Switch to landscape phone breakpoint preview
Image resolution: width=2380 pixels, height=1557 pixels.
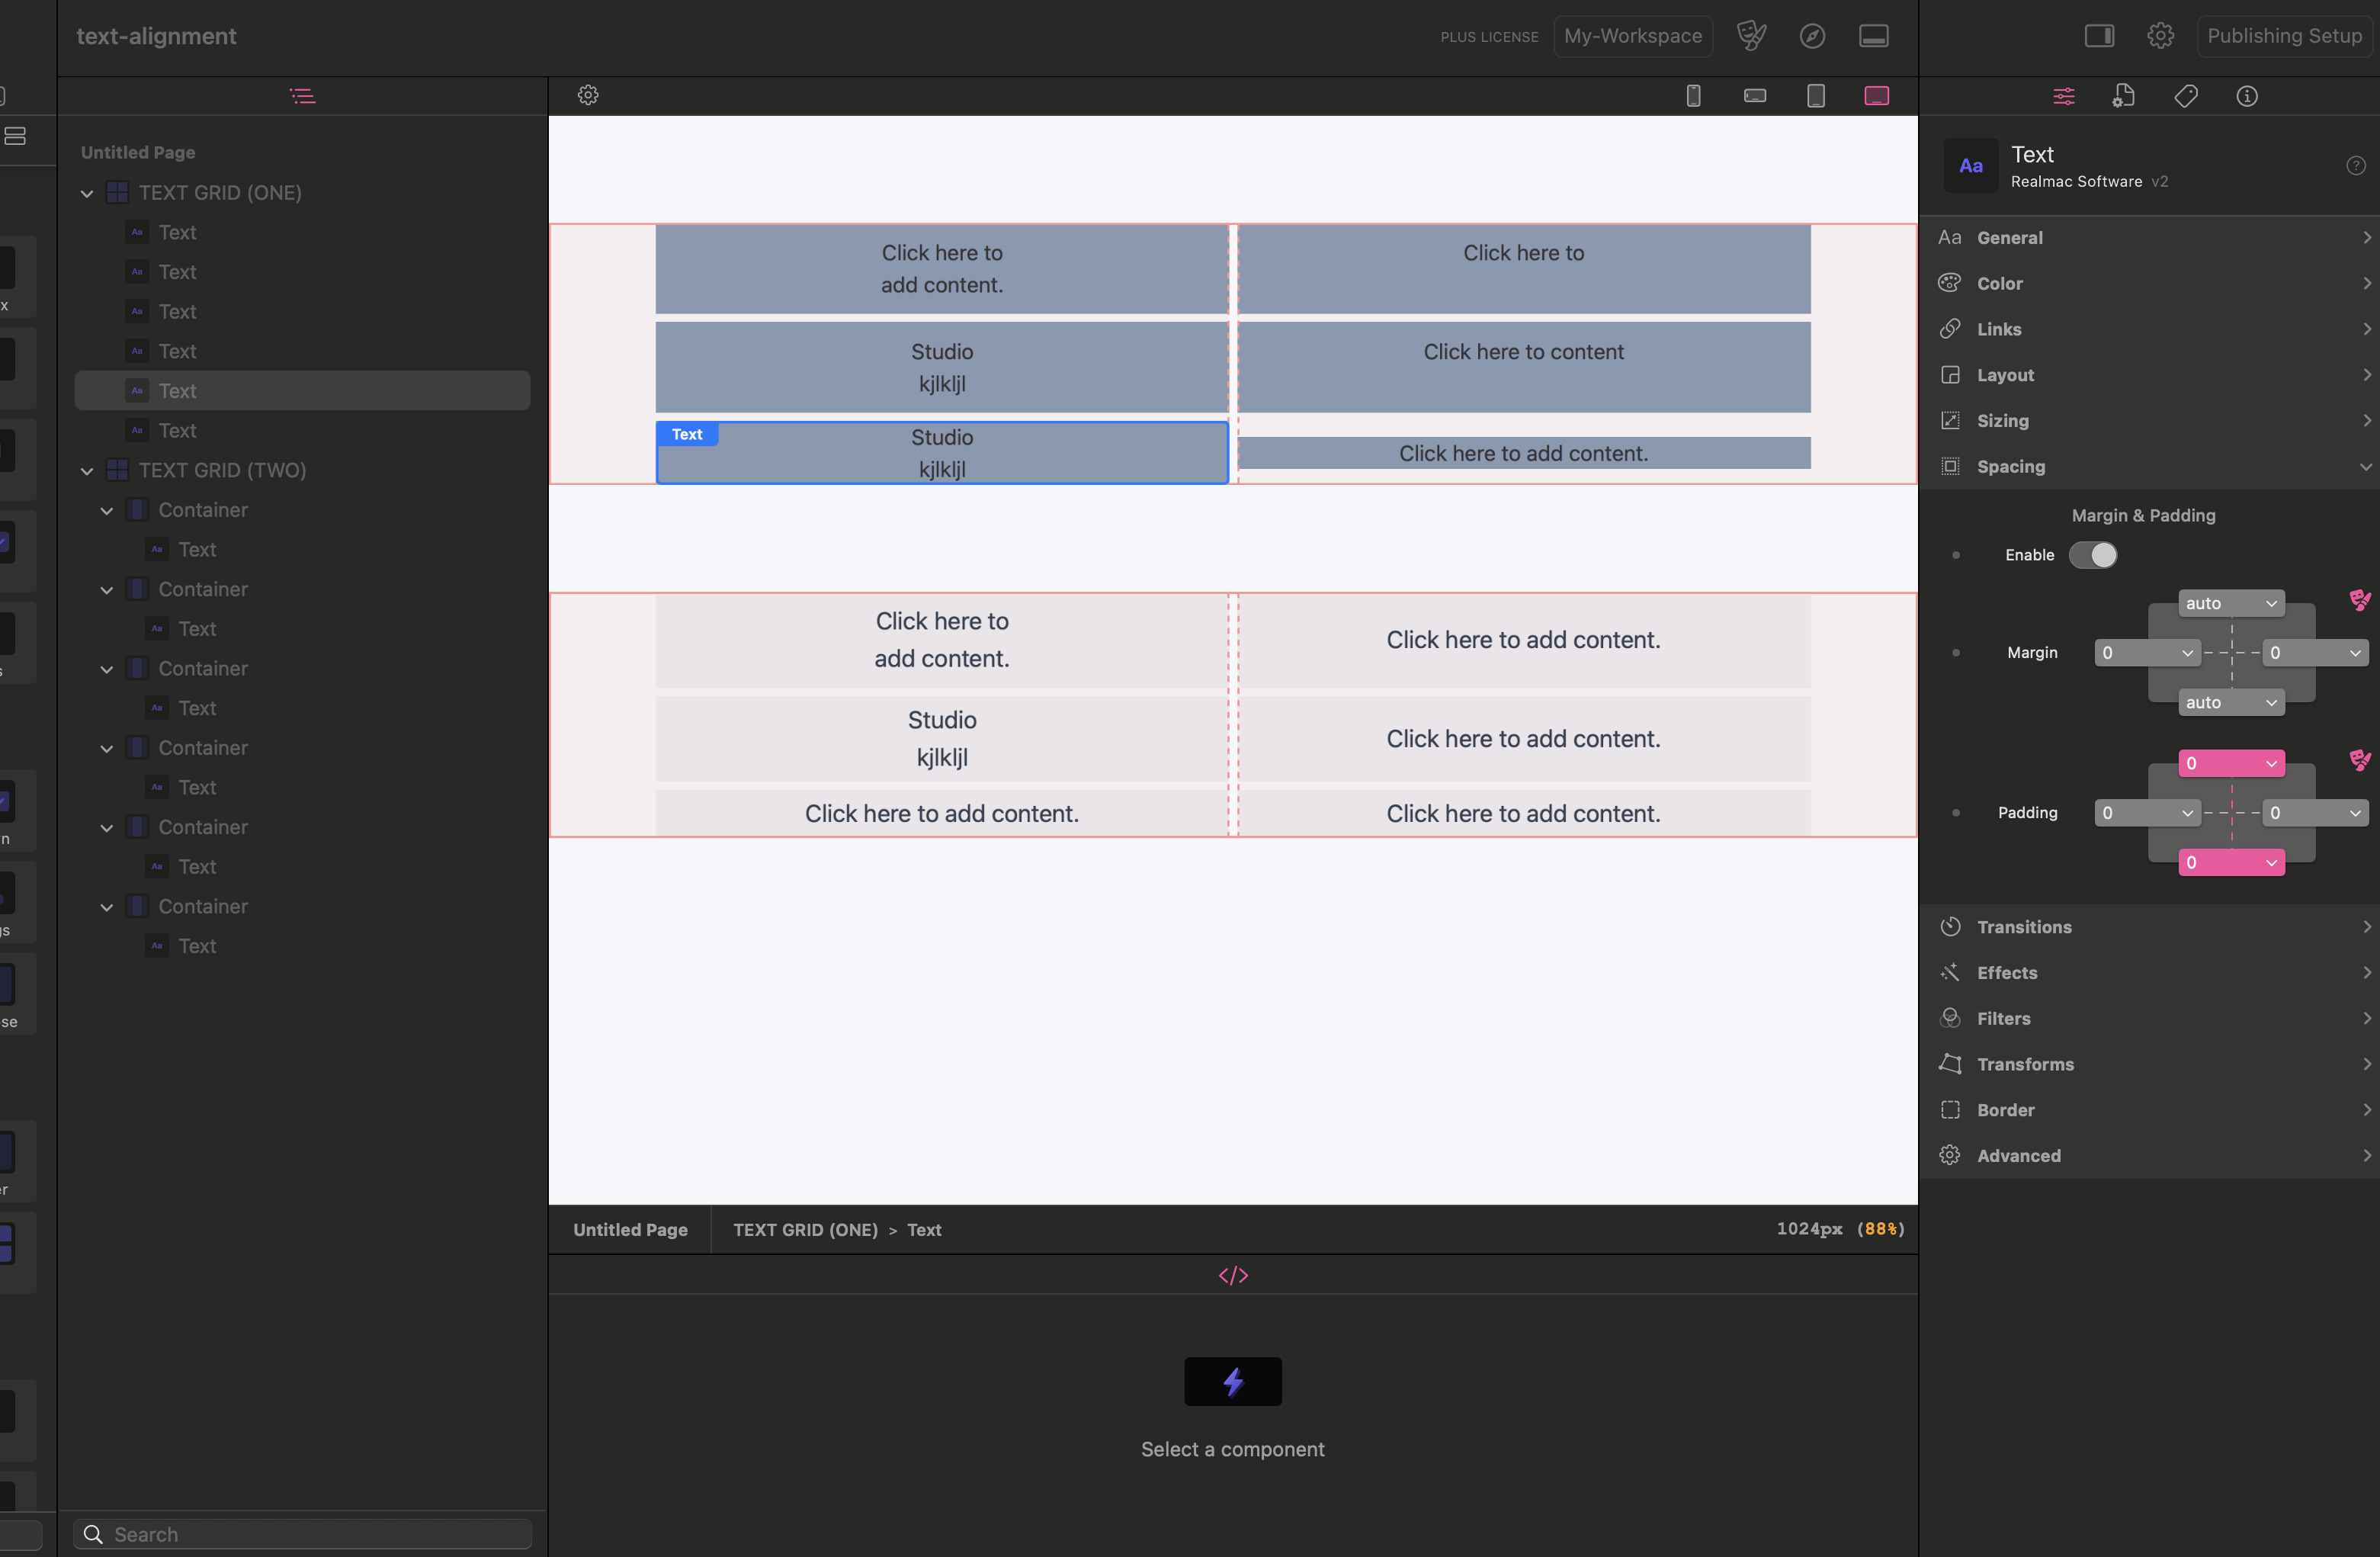tap(1755, 96)
